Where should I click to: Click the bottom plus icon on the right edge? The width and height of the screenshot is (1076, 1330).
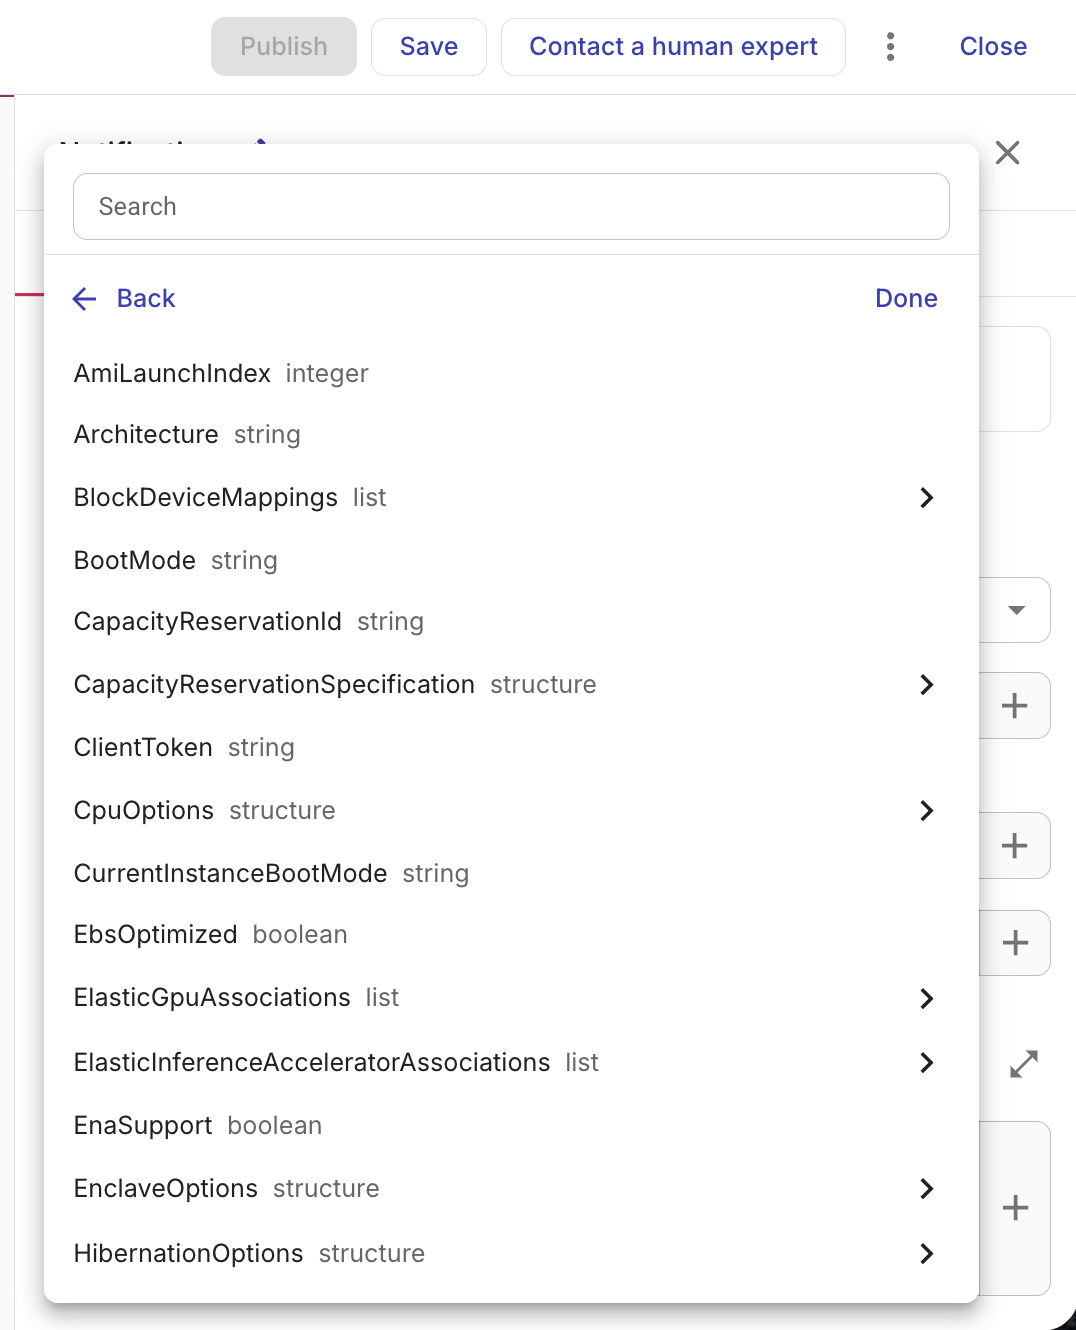1014,1207
